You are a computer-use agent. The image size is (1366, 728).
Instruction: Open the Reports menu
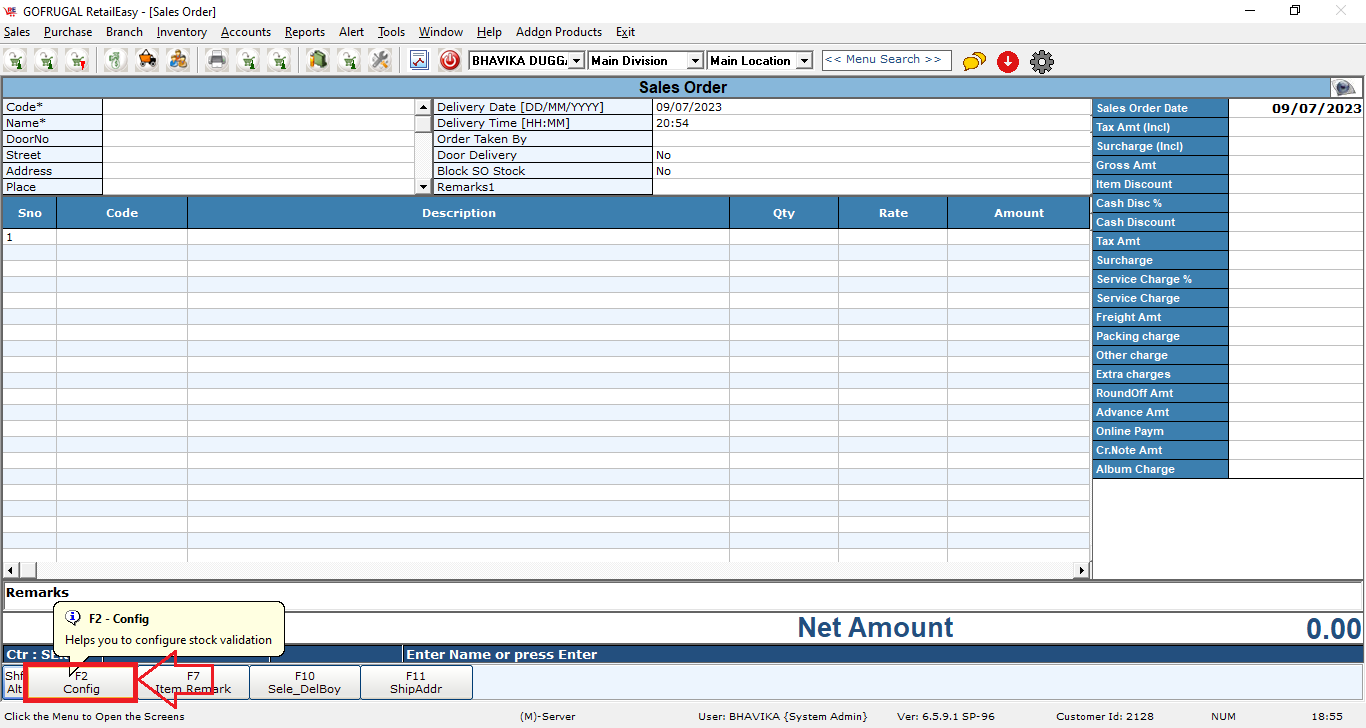[305, 32]
